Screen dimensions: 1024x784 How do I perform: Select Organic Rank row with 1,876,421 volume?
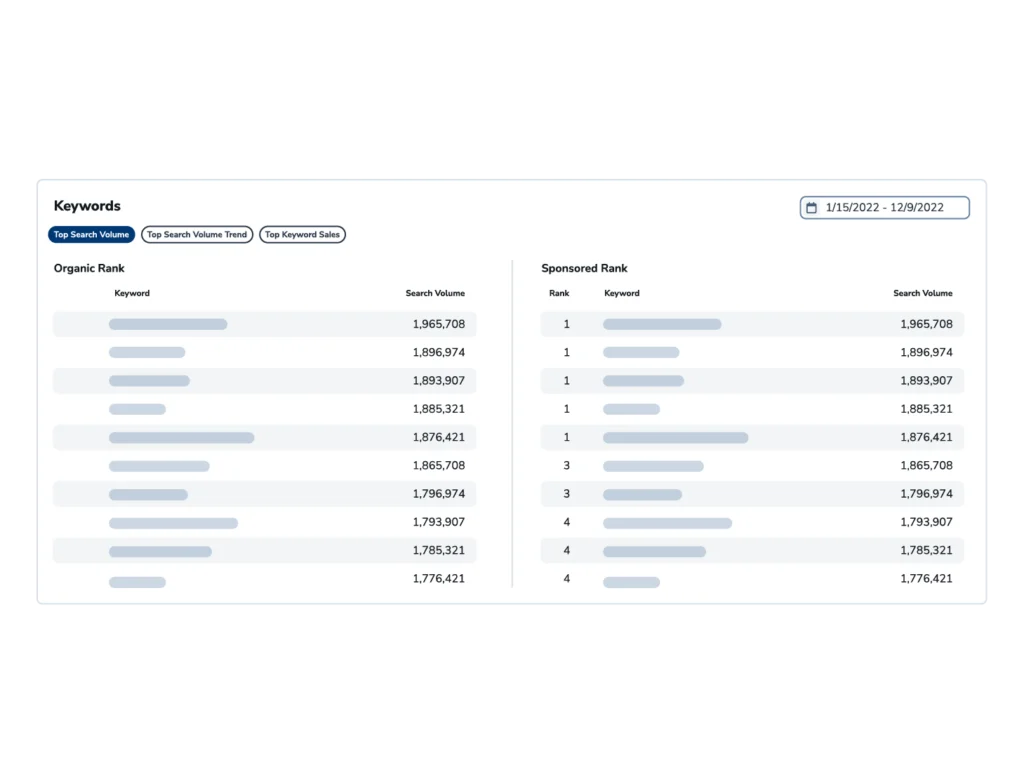pos(264,437)
